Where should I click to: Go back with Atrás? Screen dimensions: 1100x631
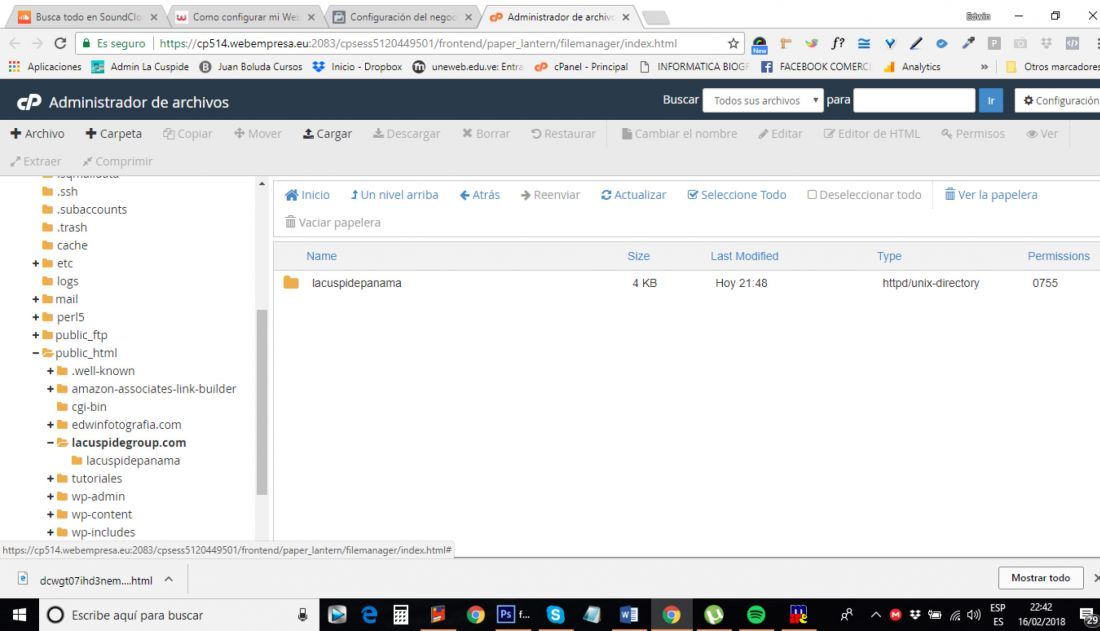pyautogui.click(x=480, y=194)
